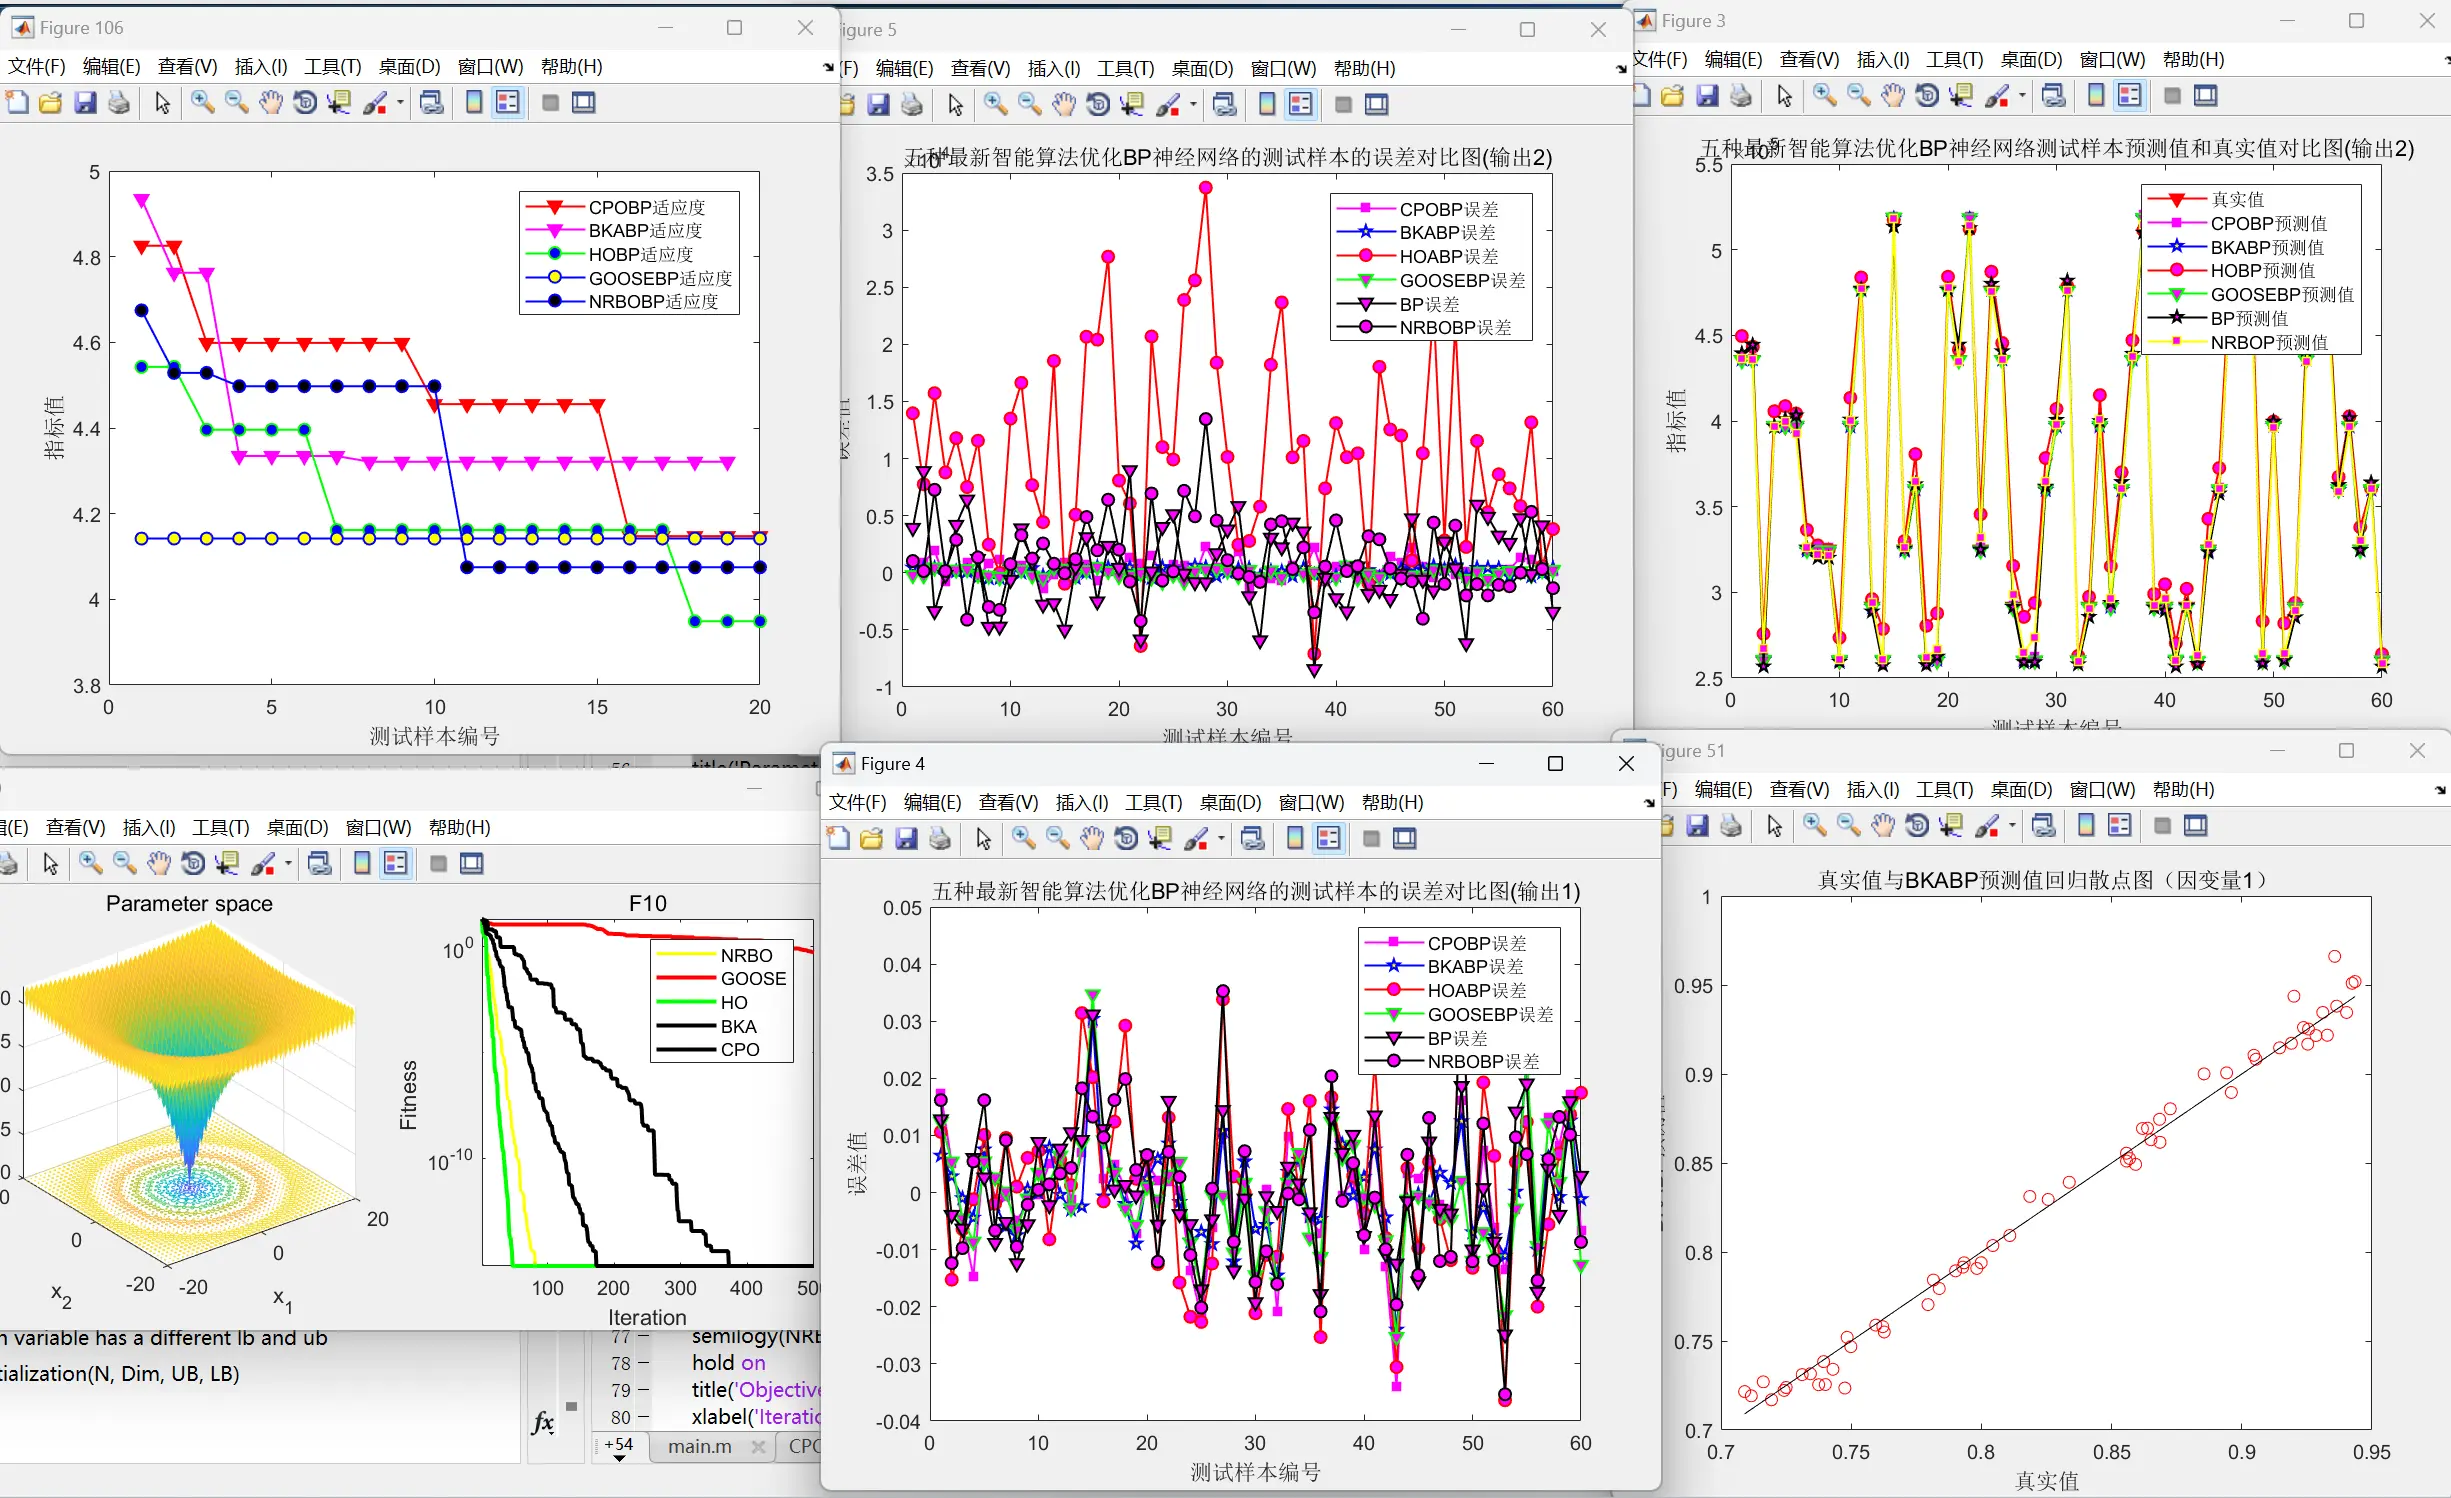The height and width of the screenshot is (1498, 2451).
Task: Click Link Plot icon in Figure 51
Action: (2043, 826)
